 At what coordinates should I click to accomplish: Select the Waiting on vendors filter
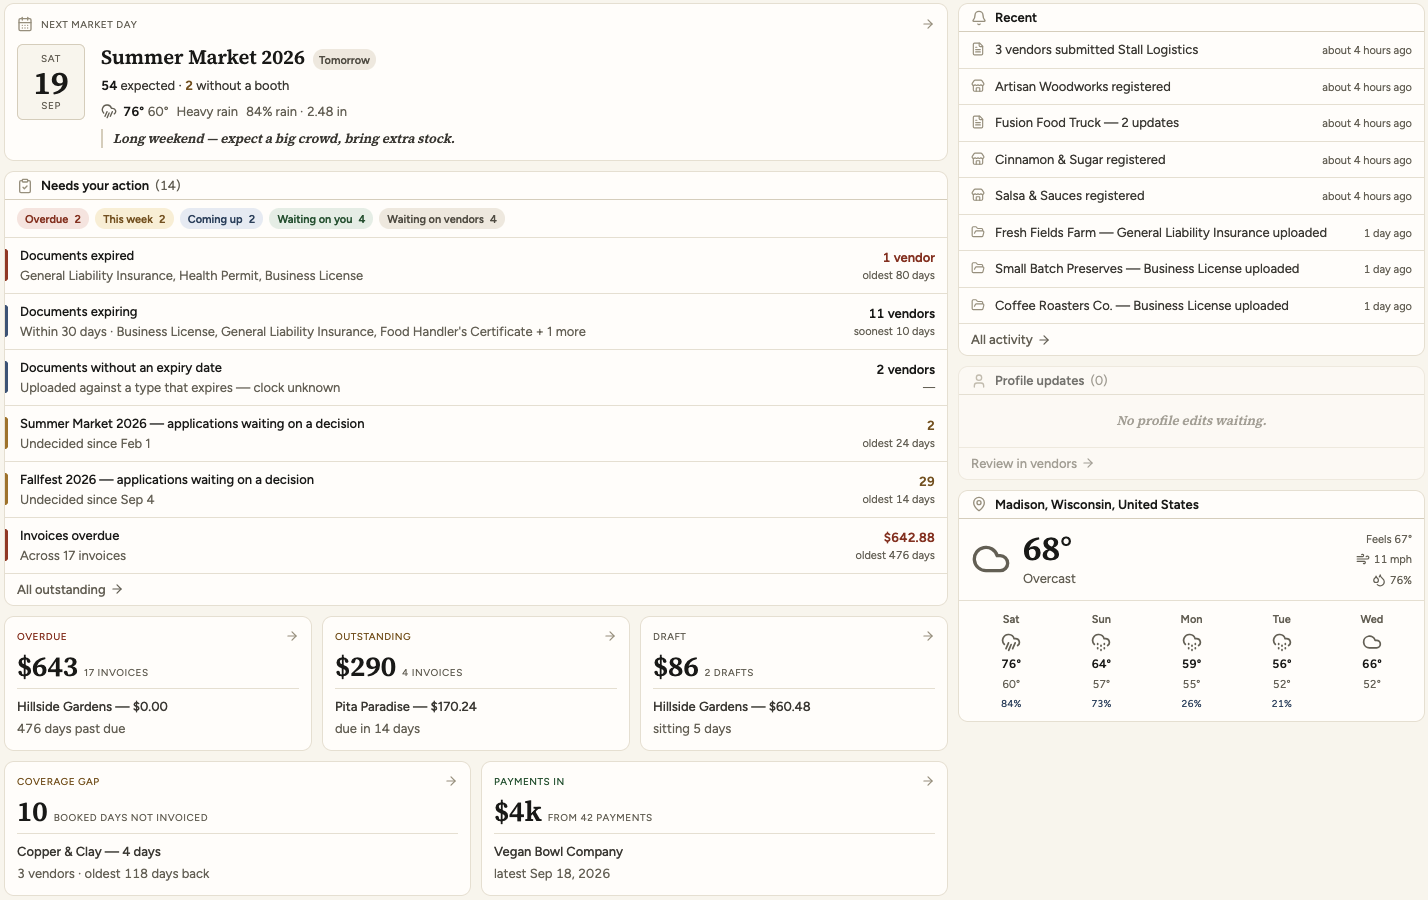tap(442, 219)
